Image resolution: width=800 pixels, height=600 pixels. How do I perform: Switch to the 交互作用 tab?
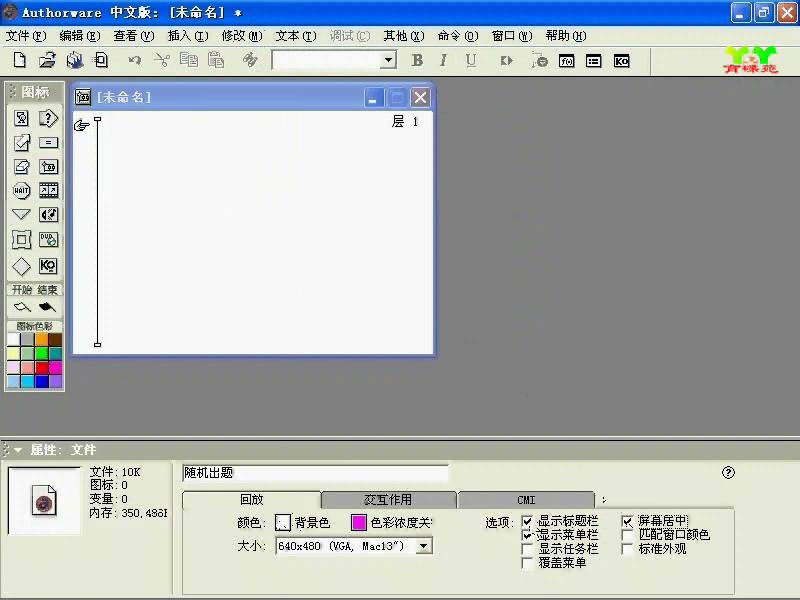[388, 499]
